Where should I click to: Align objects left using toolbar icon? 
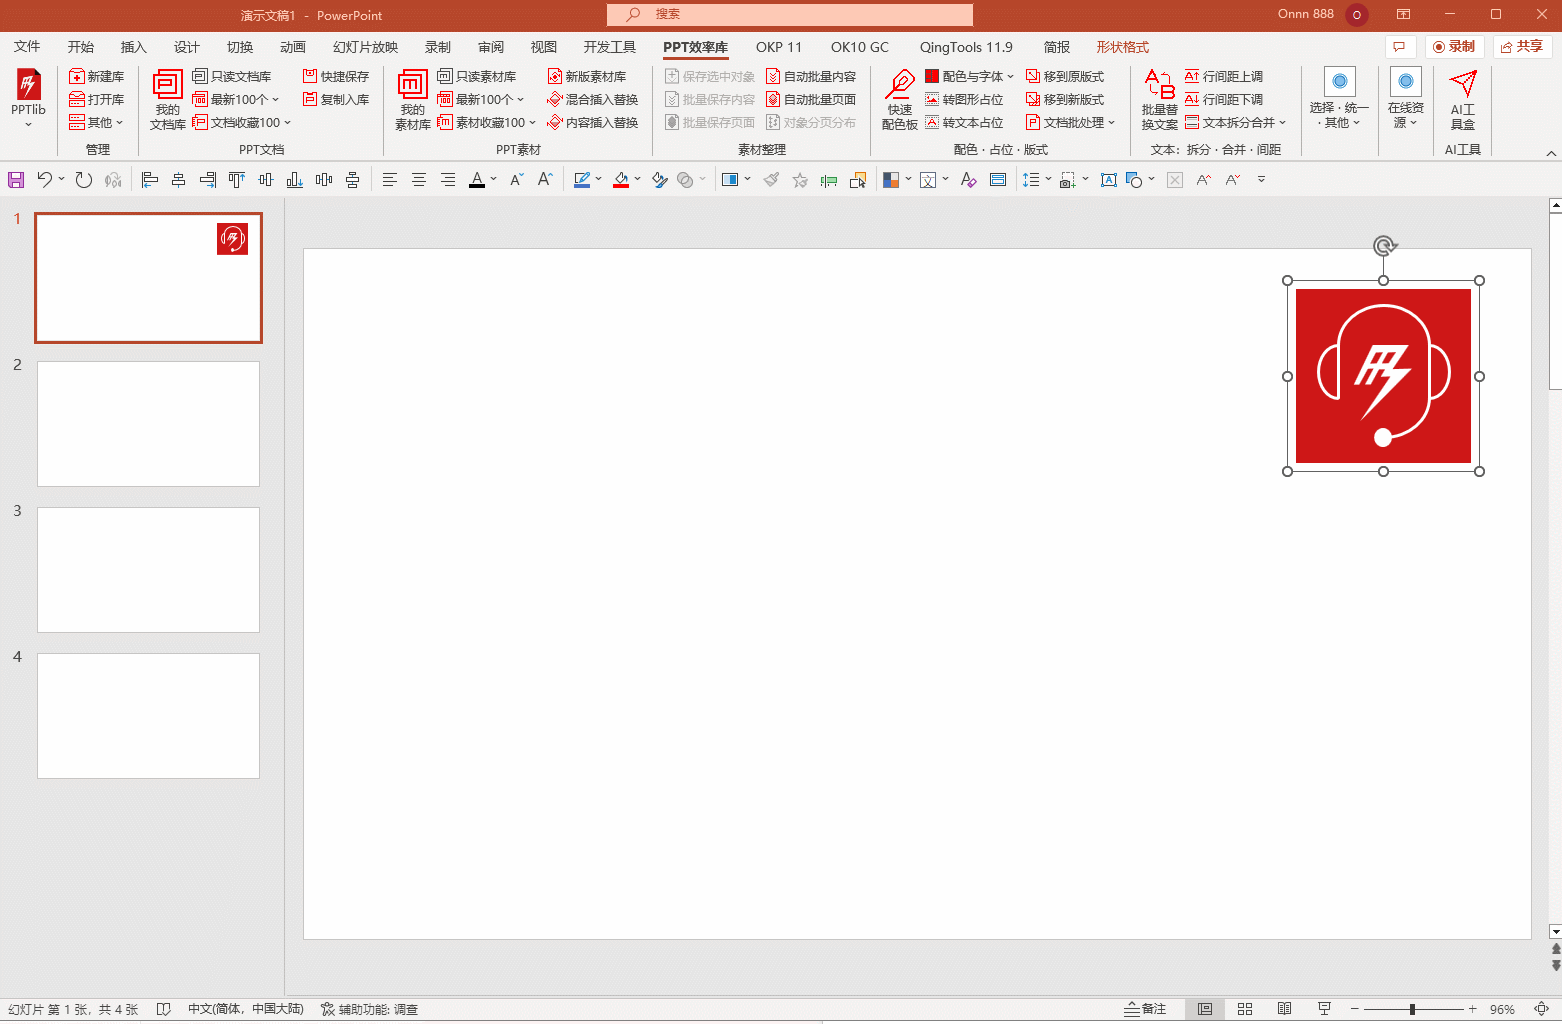point(150,180)
